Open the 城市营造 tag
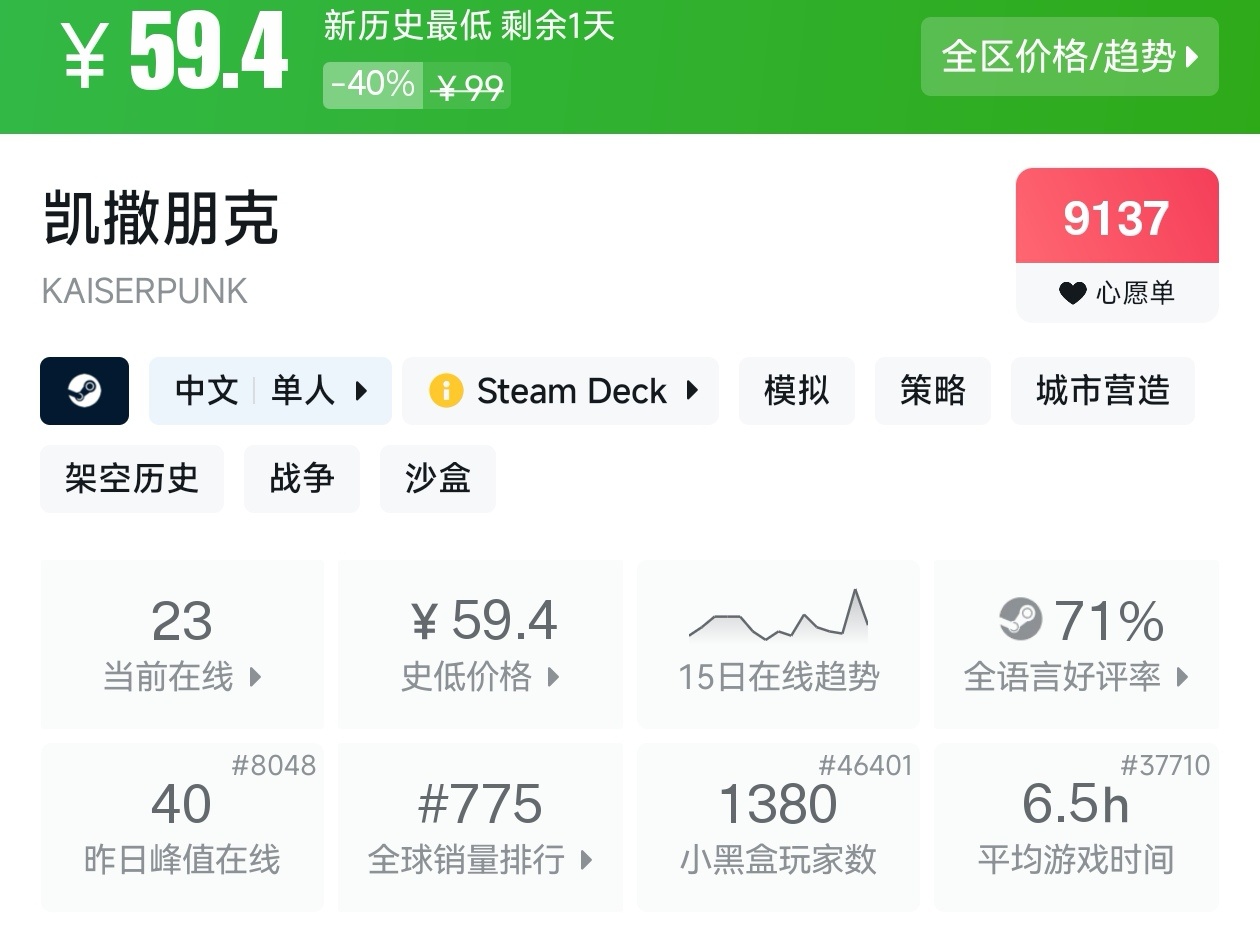 (x=1102, y=391)
